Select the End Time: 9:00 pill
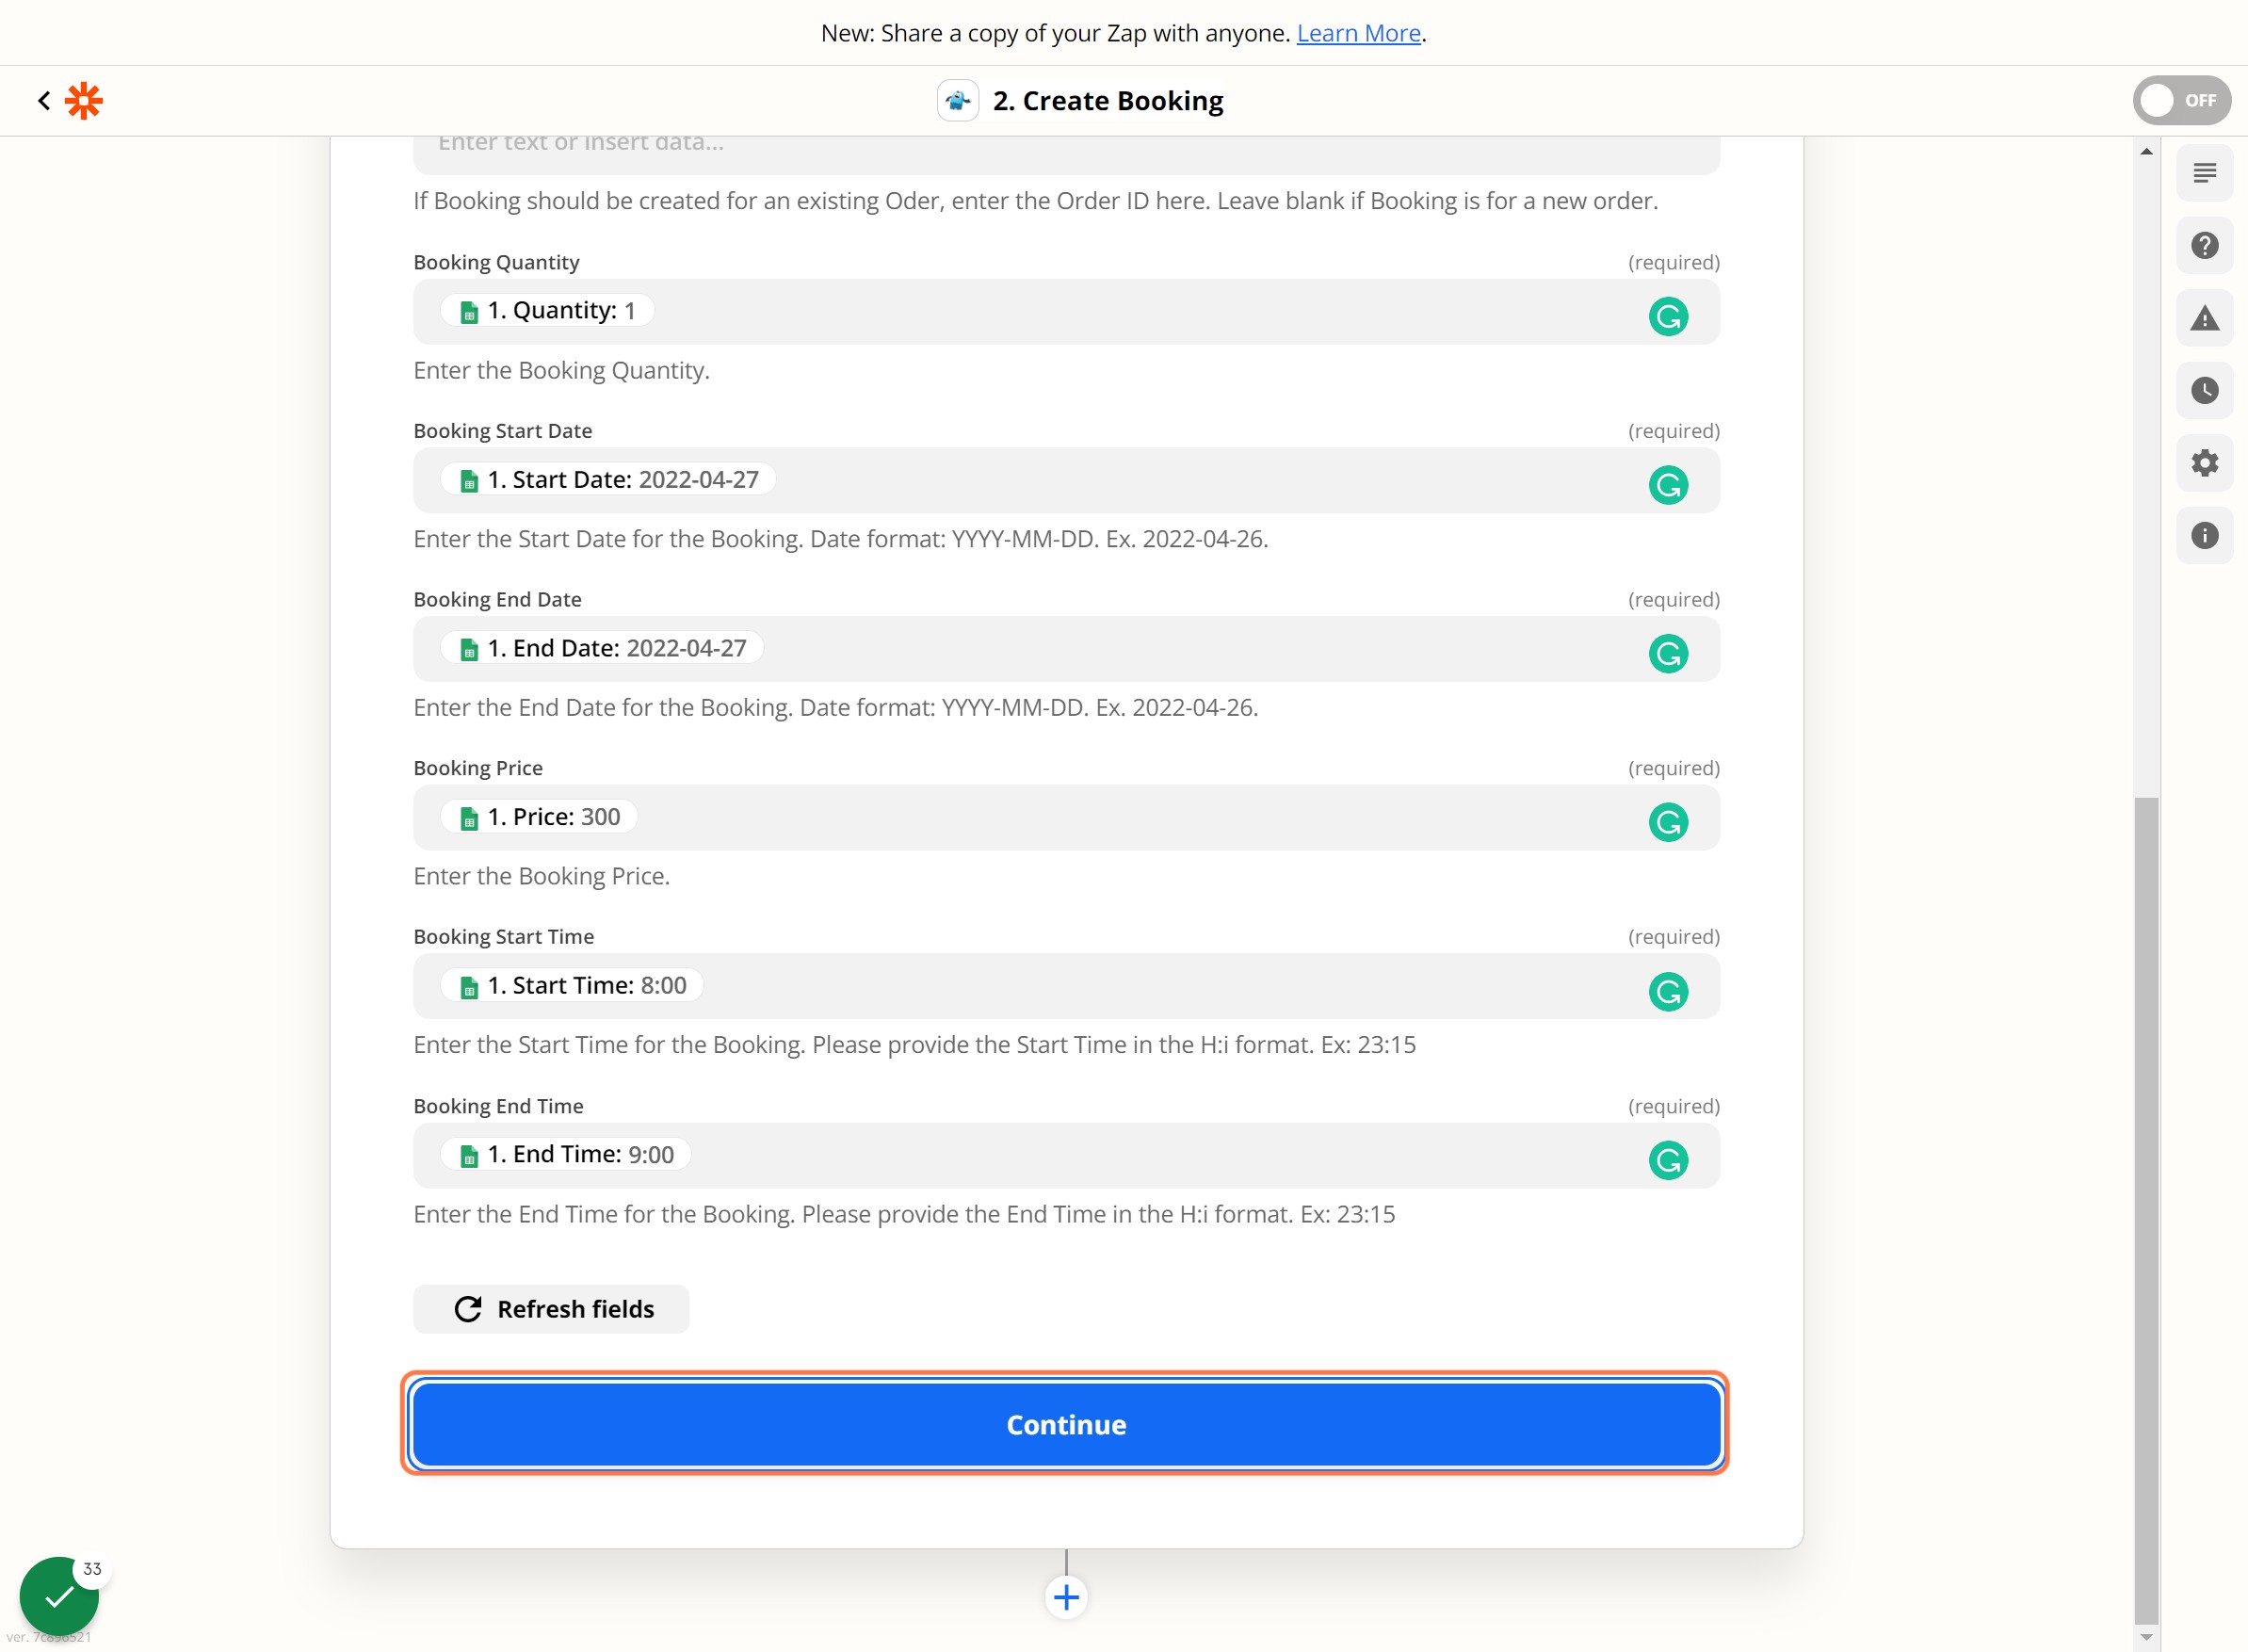 tap(566, 1154)
